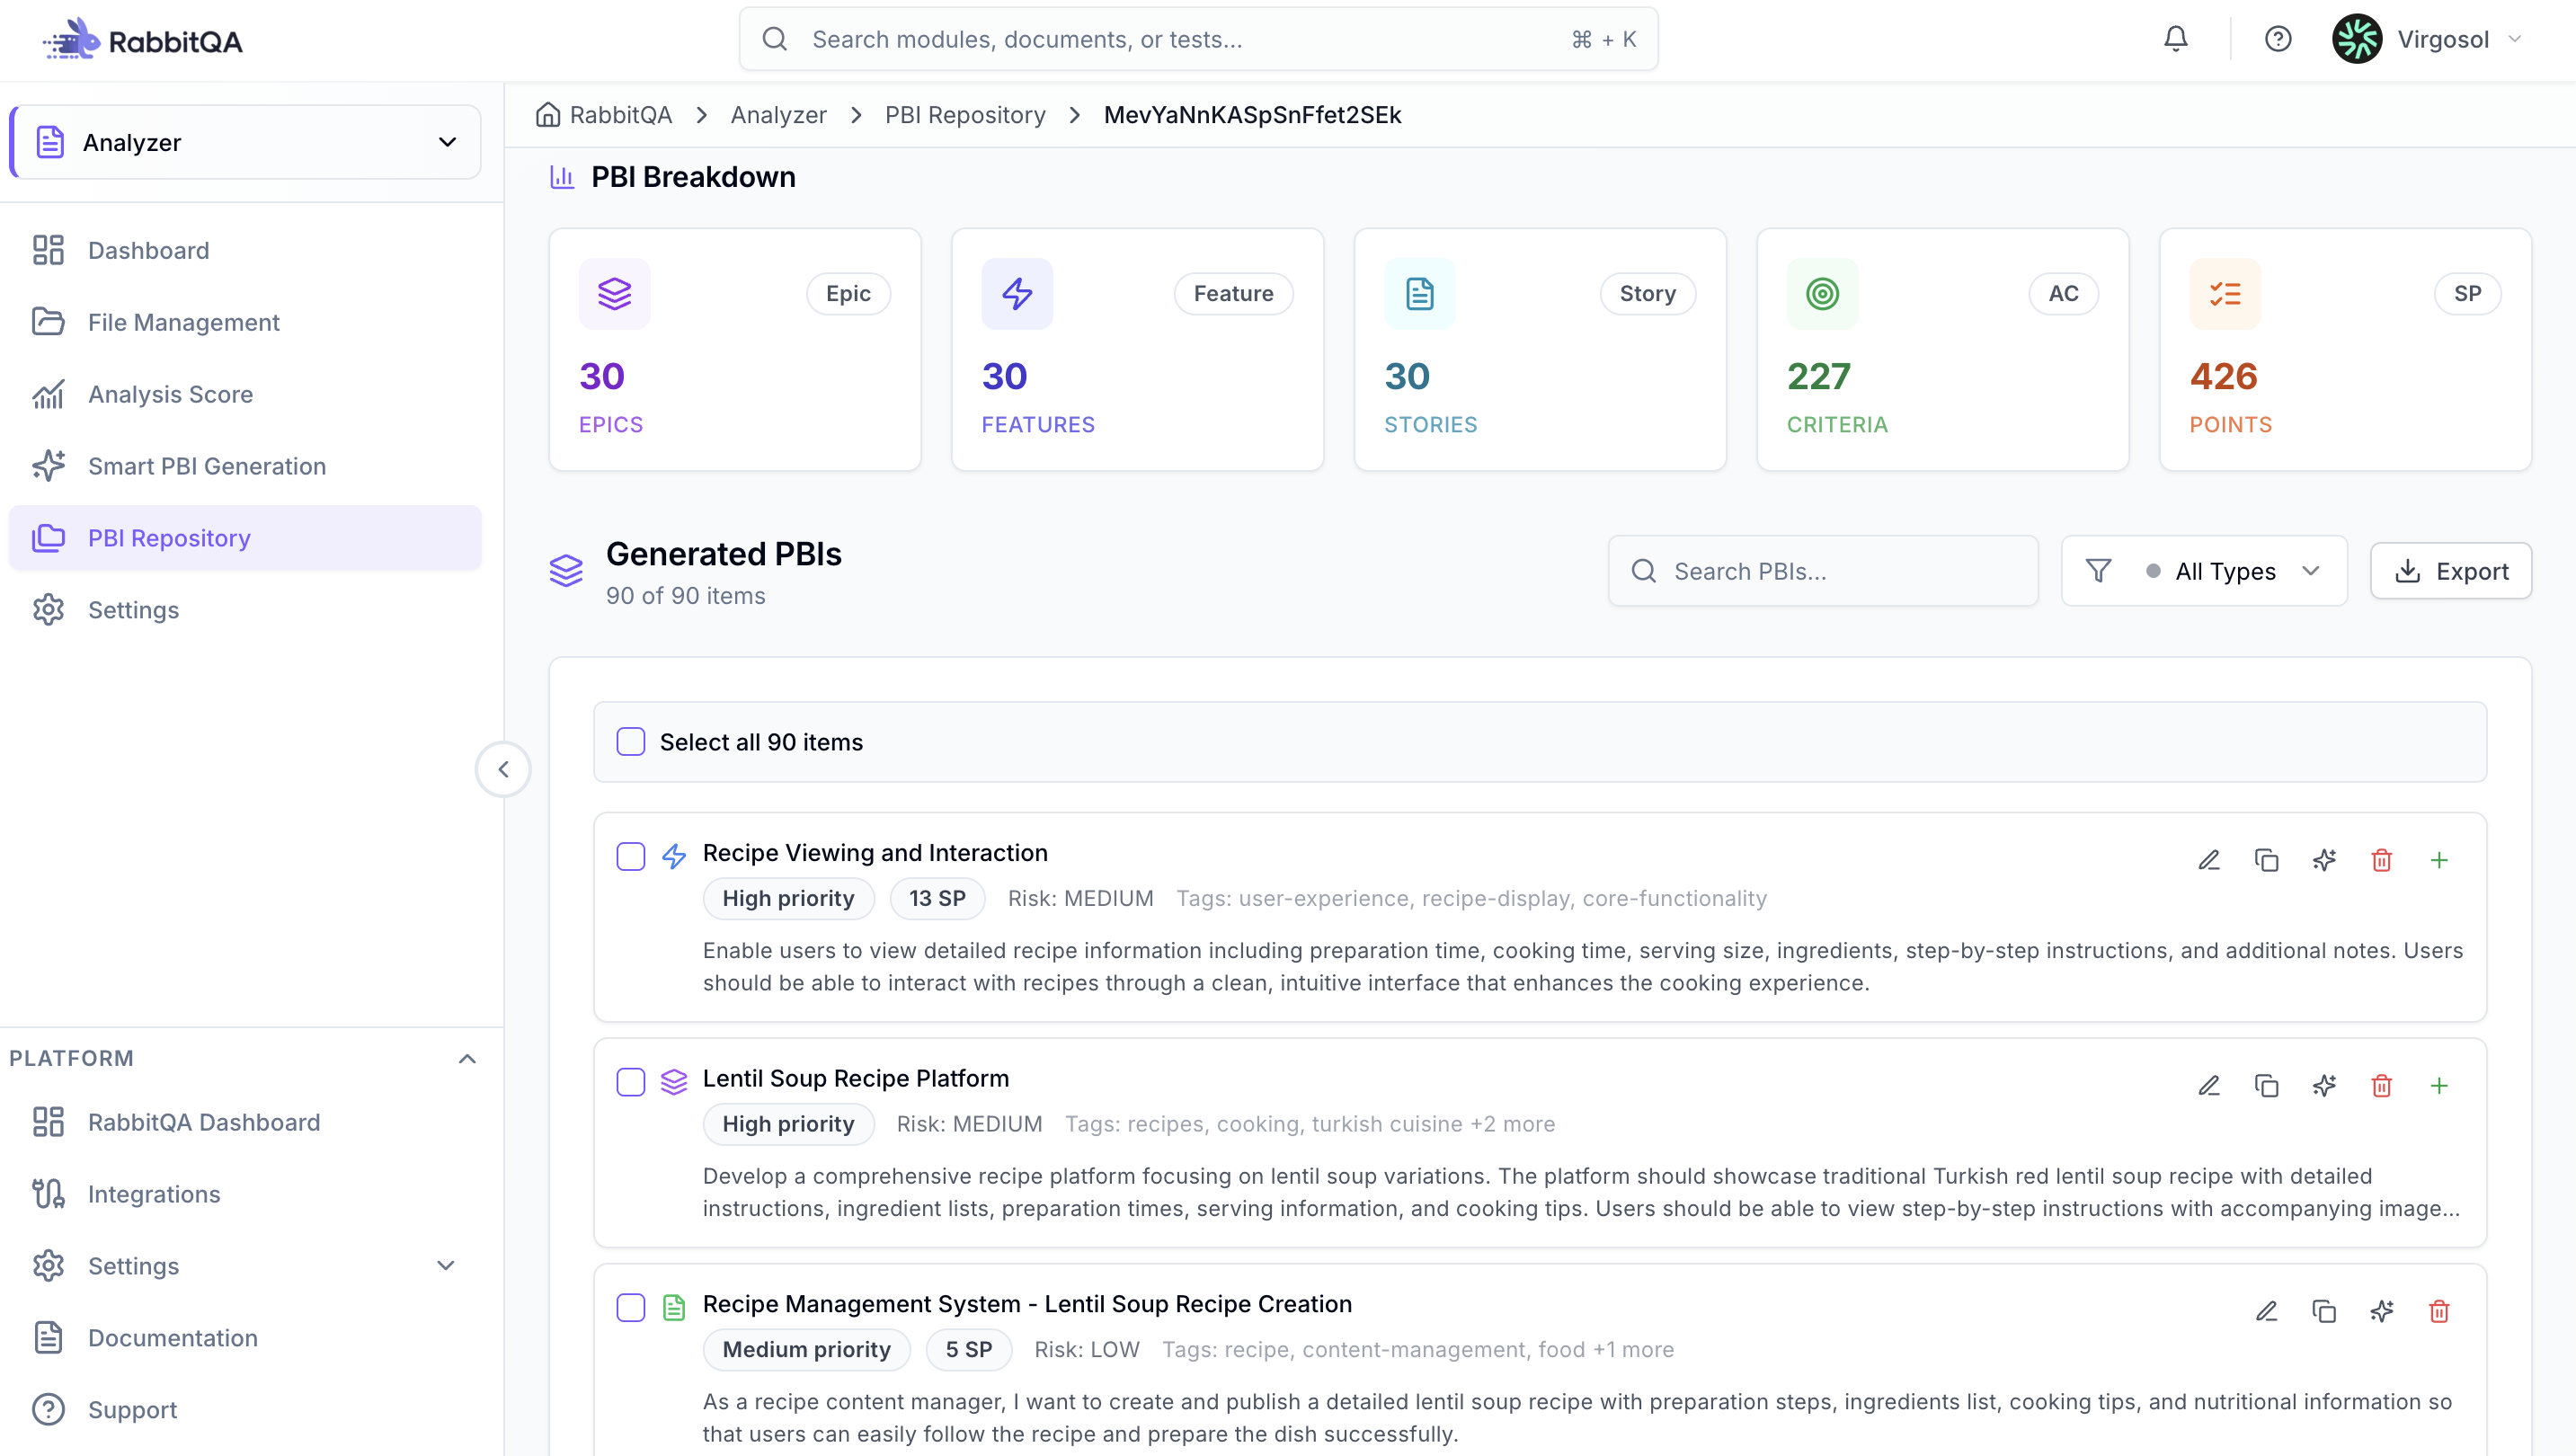2576x1456 pixels.
Task: Click the home icon in breadcrumb
Action: (x=547, y=115)
